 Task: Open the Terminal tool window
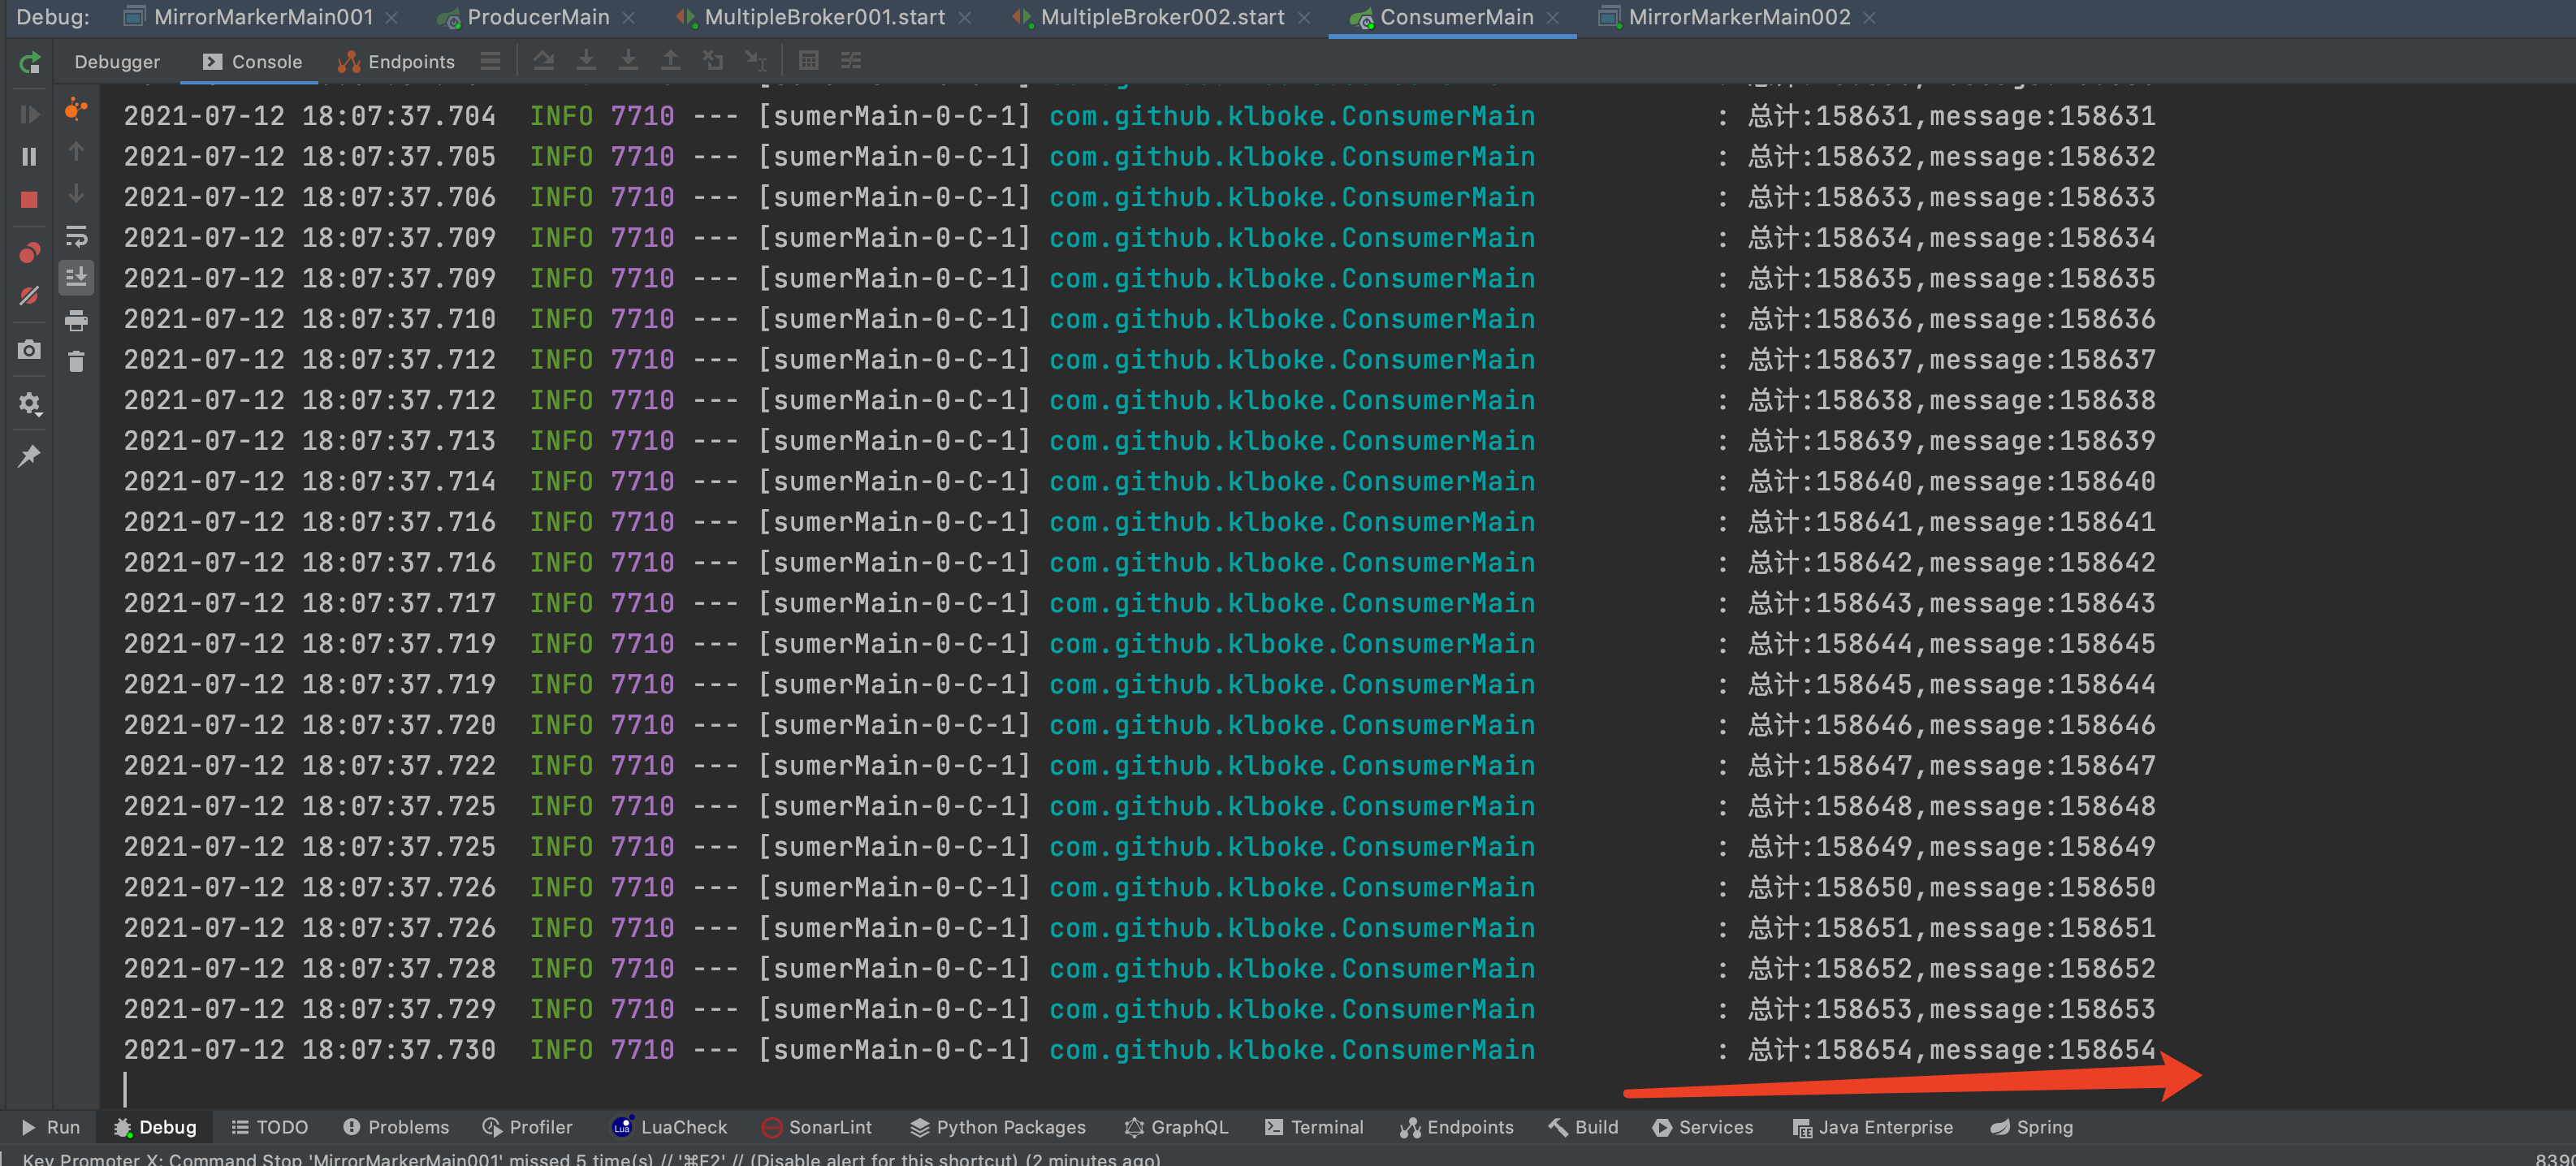(x=1313, y=1127)
